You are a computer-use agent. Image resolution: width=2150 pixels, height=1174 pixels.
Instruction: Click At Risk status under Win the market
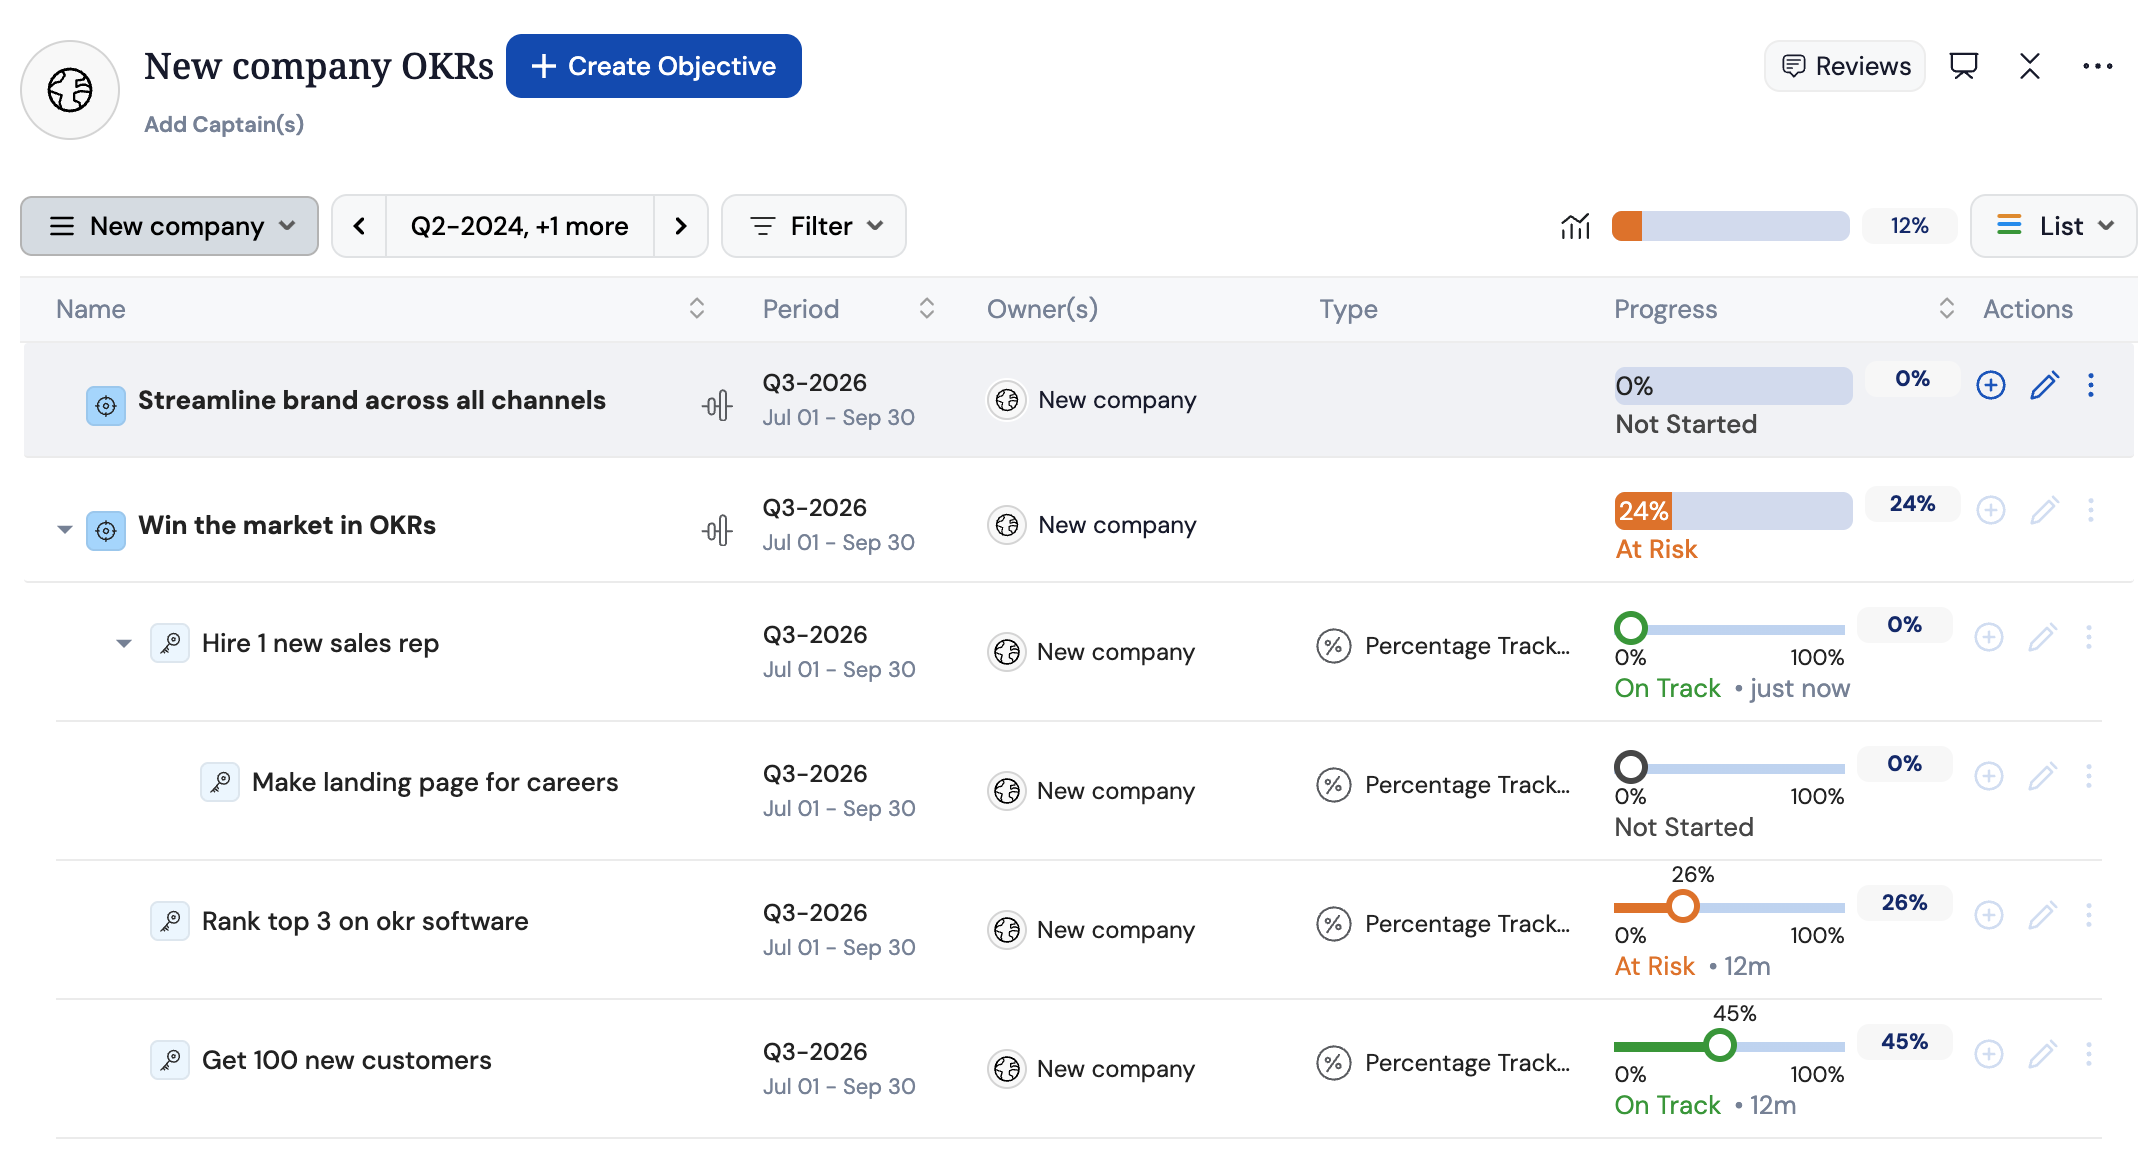coord(1656,549)
